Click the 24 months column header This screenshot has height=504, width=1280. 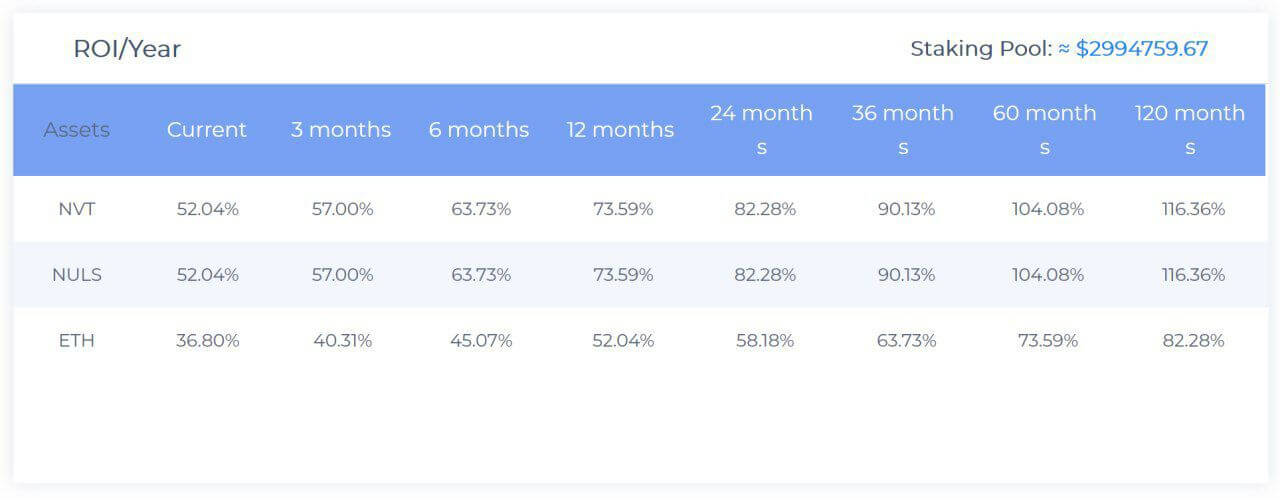pyautogui.click(x=761, y=130)
